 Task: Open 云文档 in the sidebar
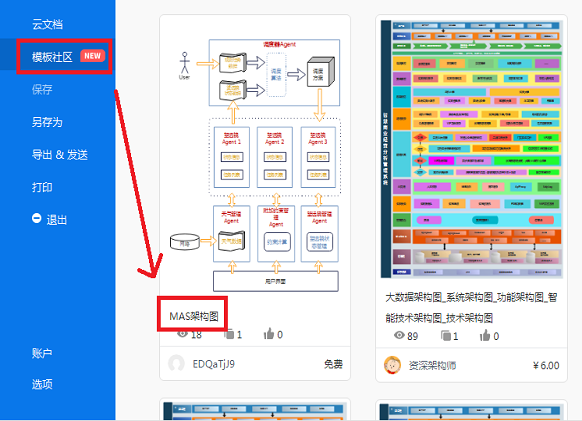(47, 25)
